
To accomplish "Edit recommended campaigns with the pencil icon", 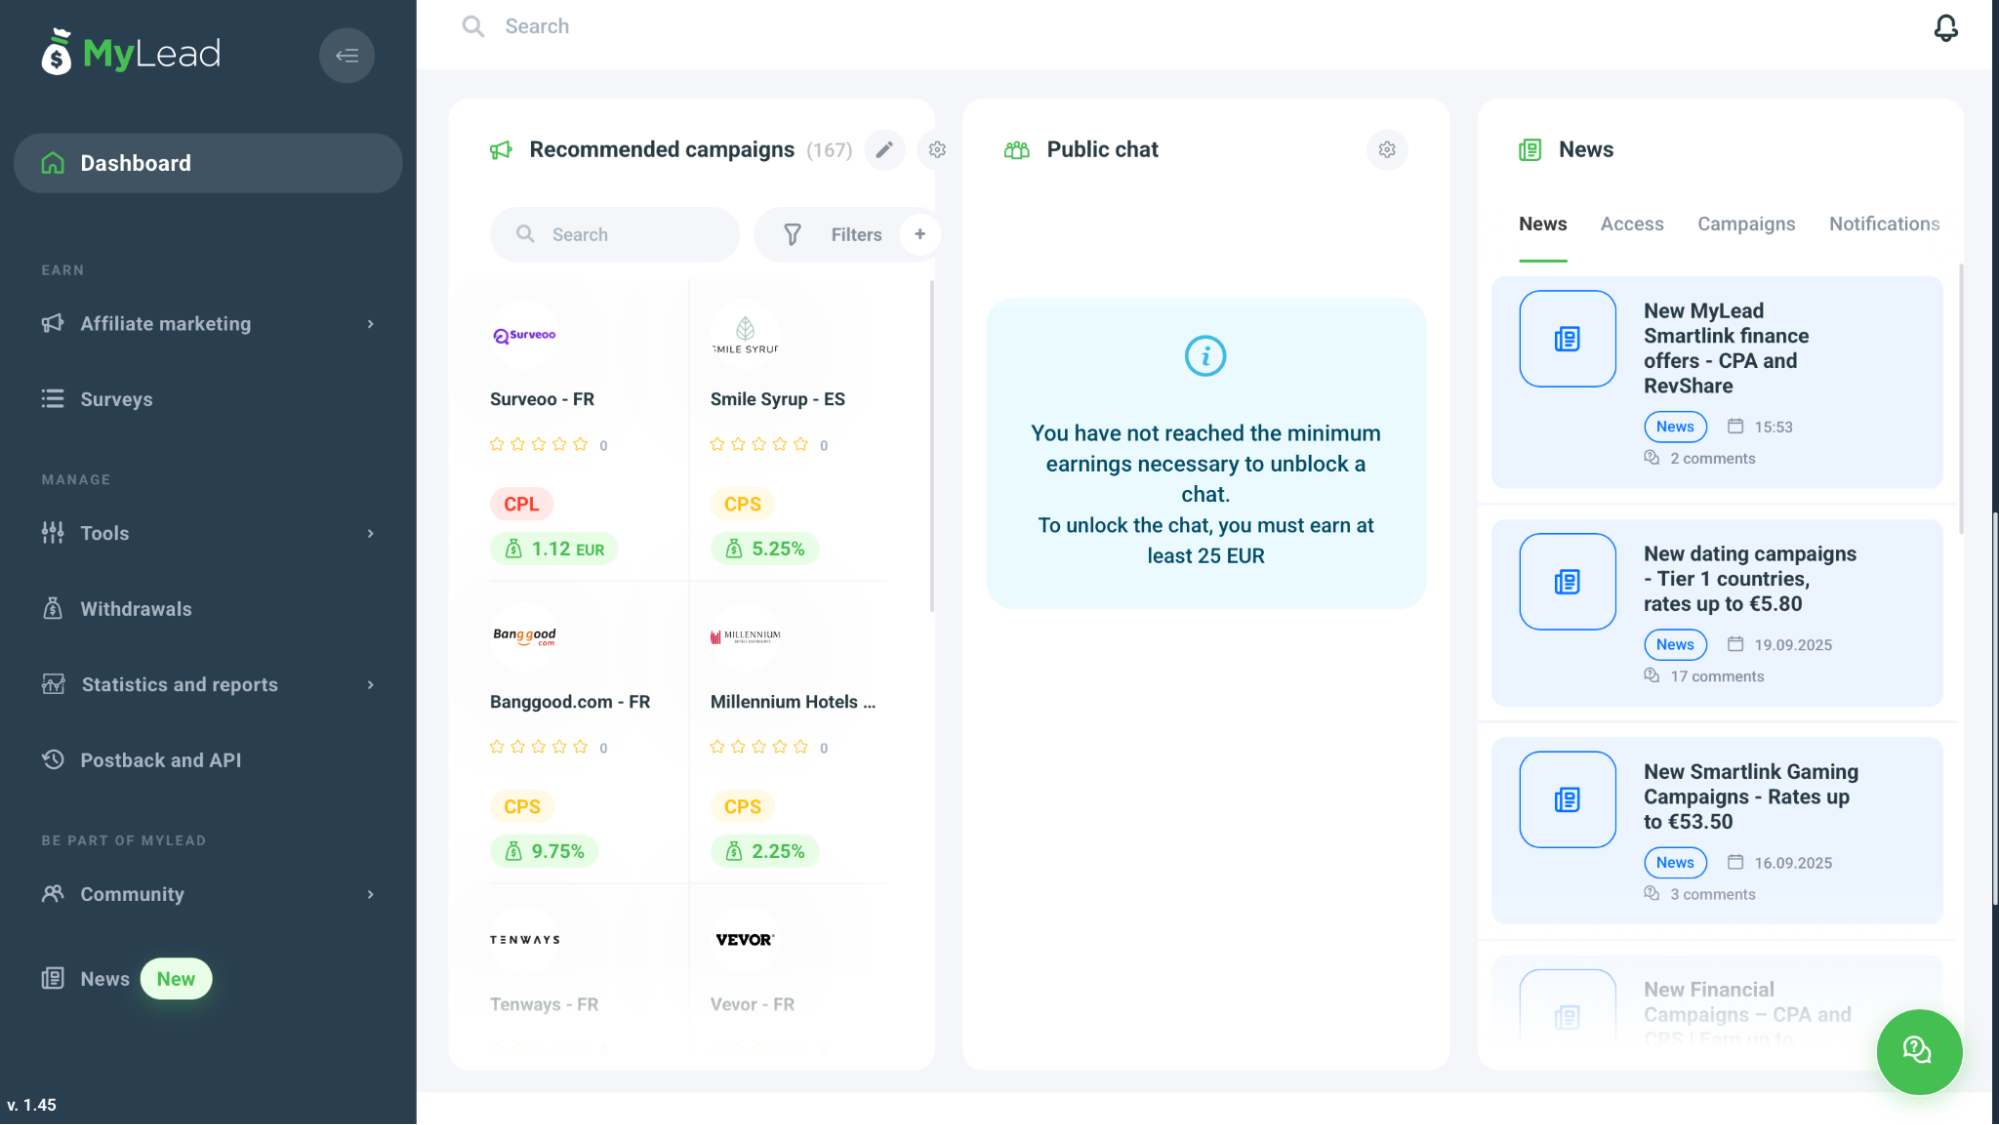I will [884, 150].
